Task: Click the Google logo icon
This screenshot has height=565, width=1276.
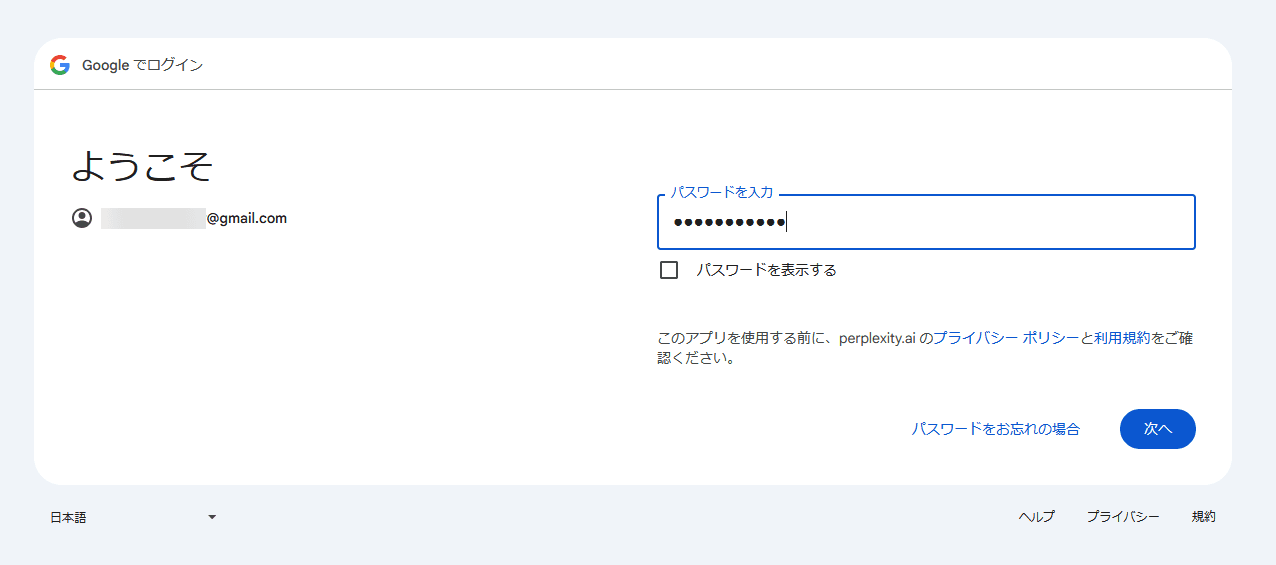Action: click(60, 65)
